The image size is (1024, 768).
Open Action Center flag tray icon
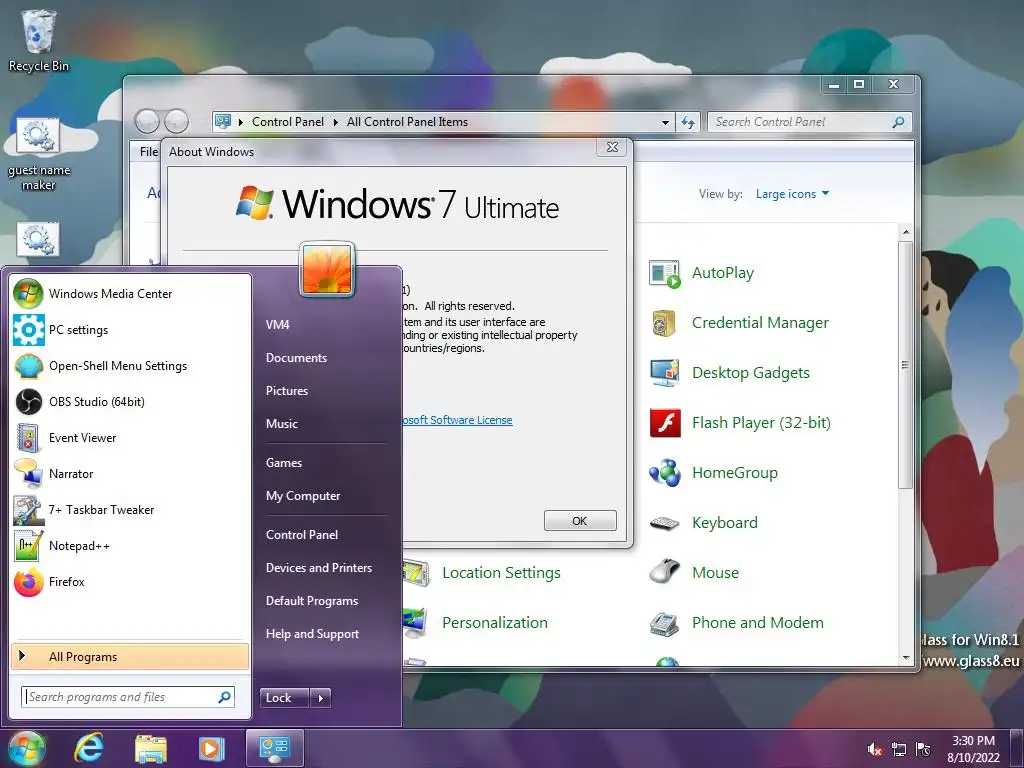click(923, 749)
